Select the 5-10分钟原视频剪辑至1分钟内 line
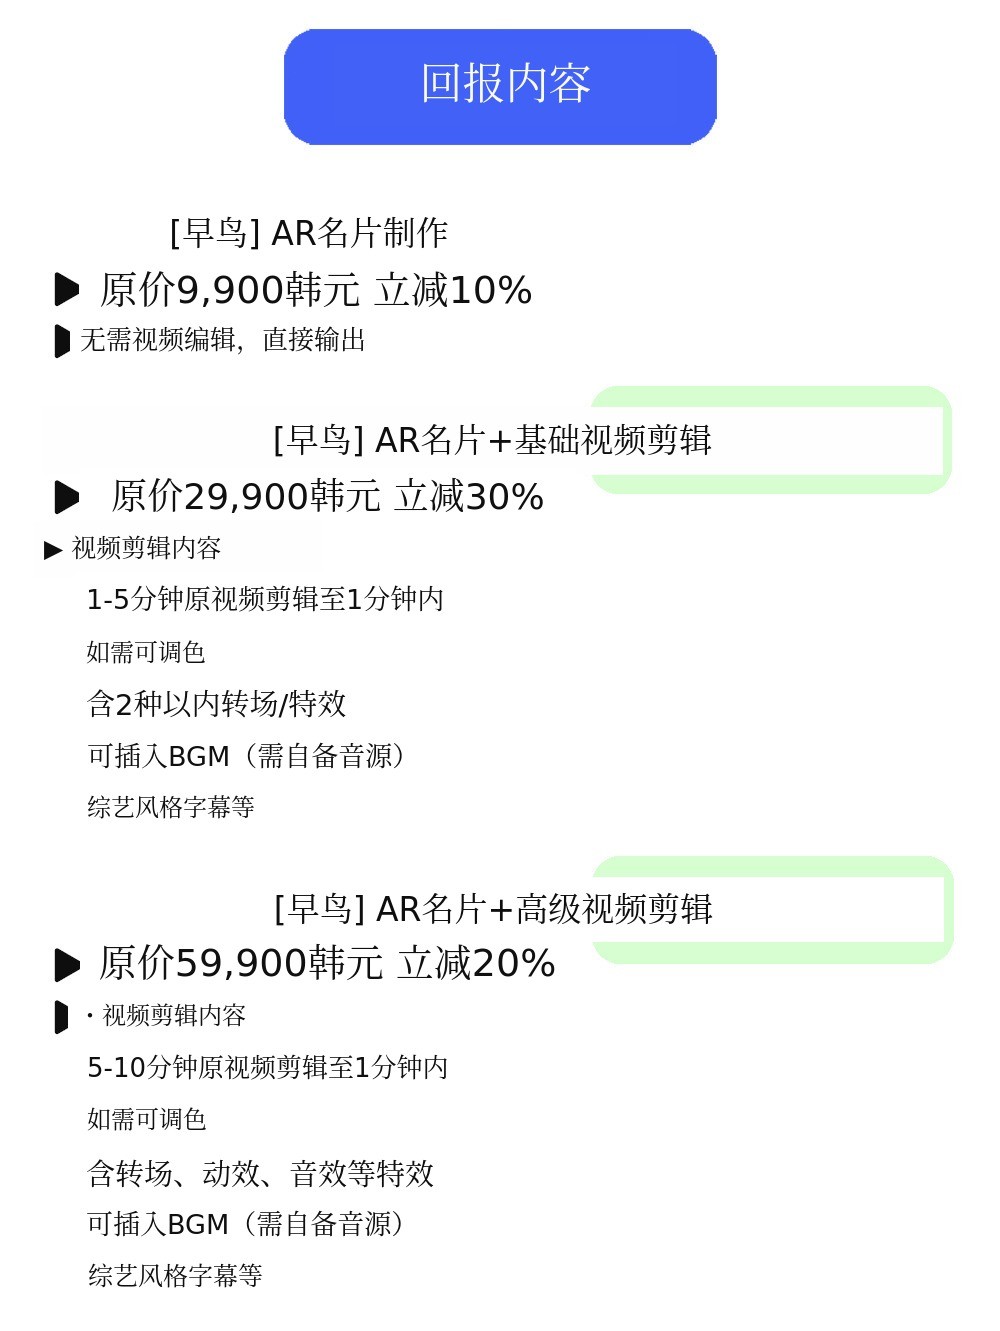 pyautogui.click(x=267, y=1068)
